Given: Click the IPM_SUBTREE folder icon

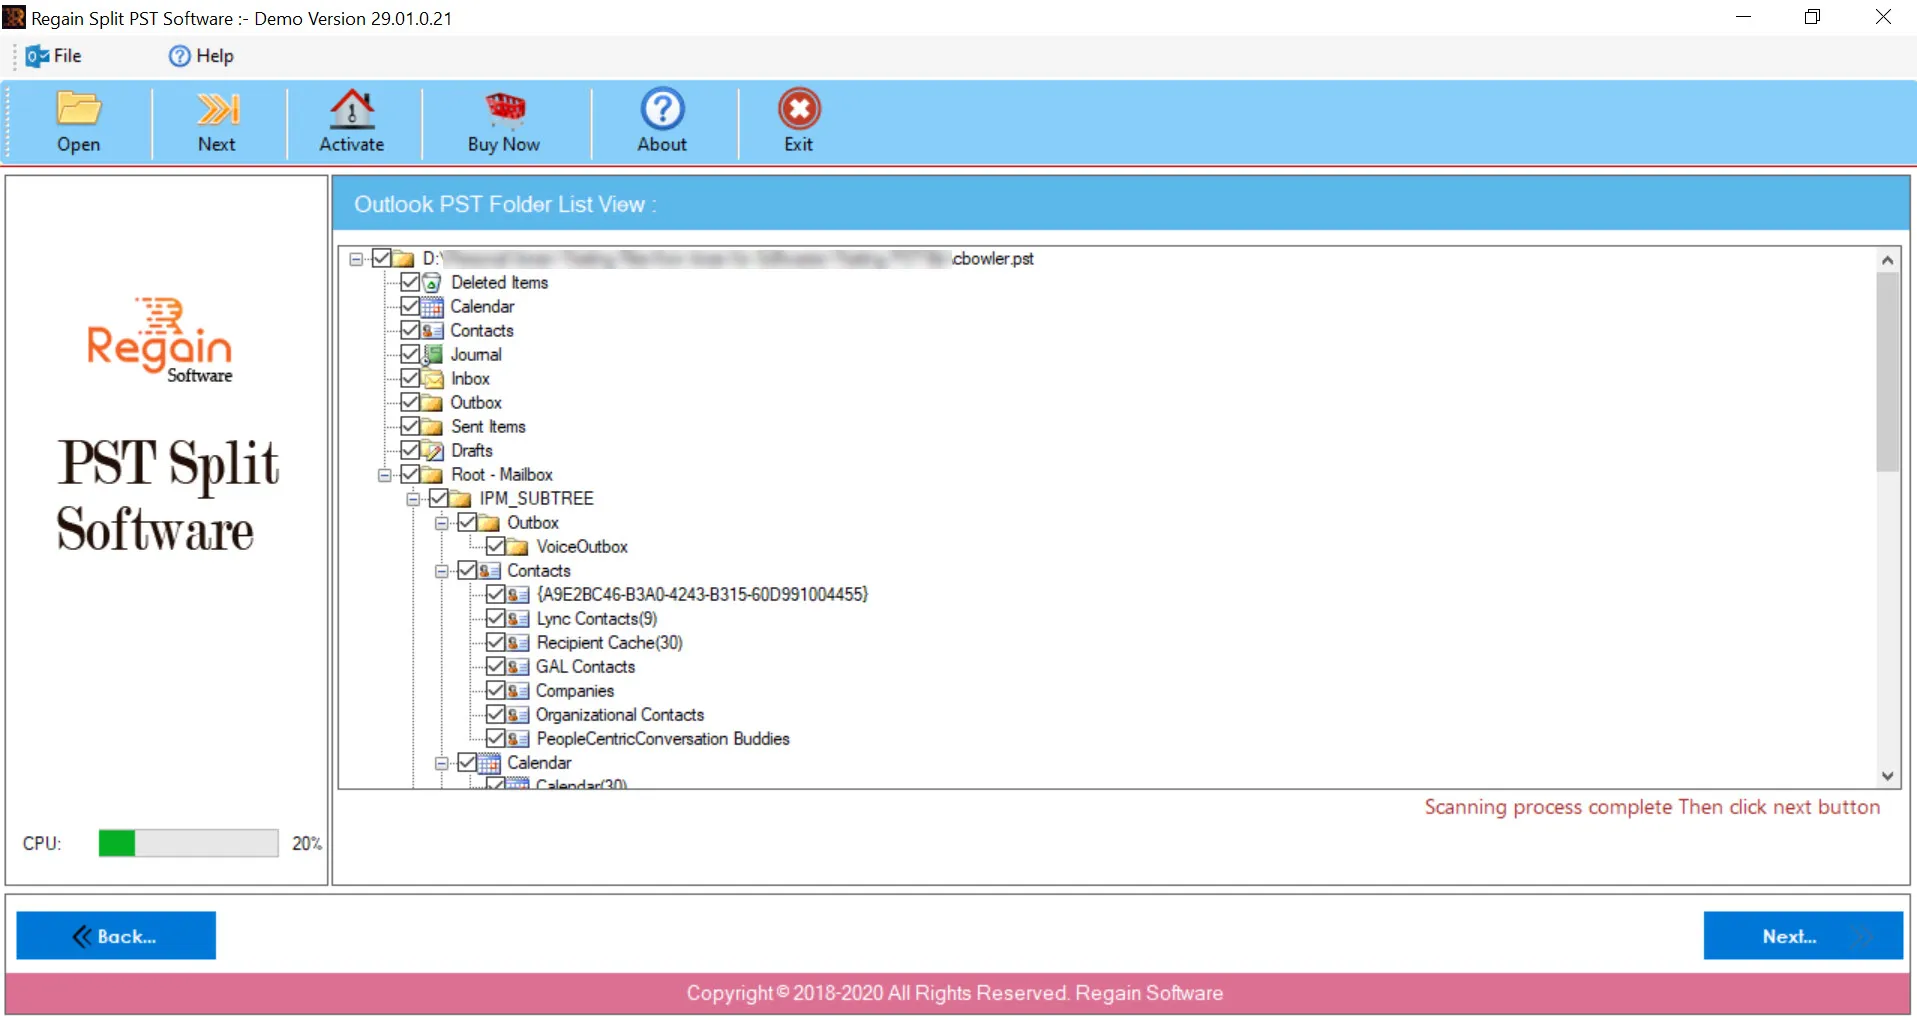Looking at the screenshot, I should 460,499.
